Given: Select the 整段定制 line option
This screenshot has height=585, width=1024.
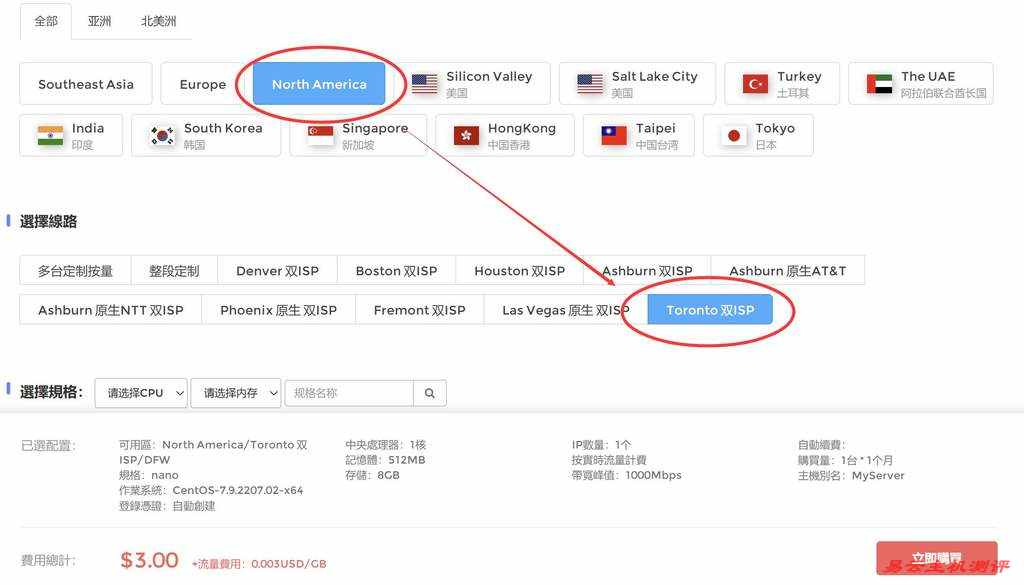Looking at the screenshot, I should pos(174,270).
